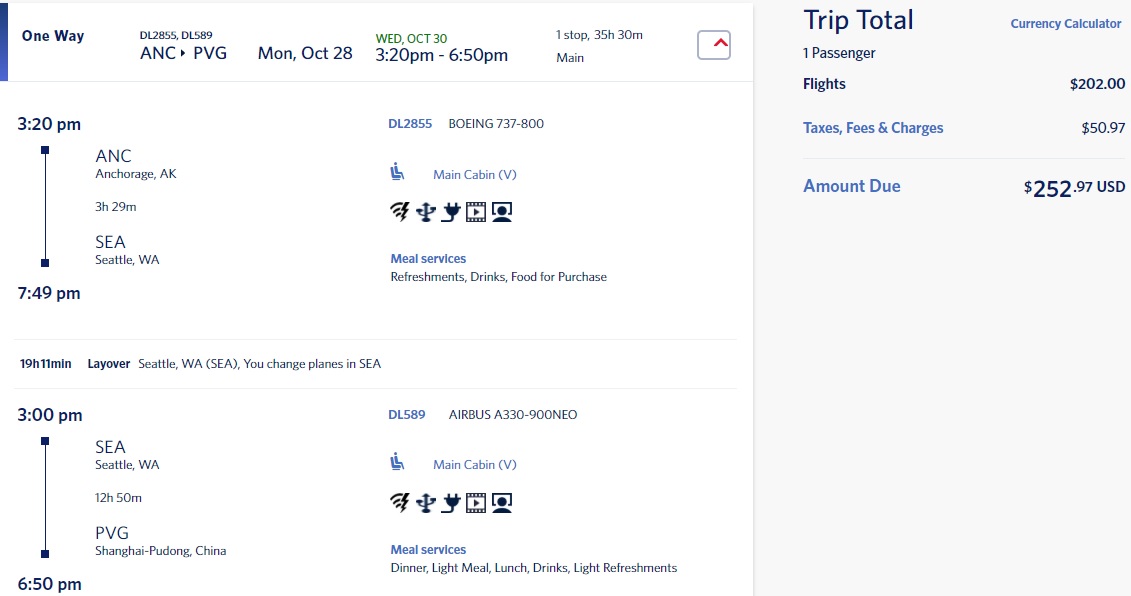This screenshot has height=596, width=1131.
Task: Open the Currency Calculator link
Action: pyautogui.click(x=1065, y=24)
